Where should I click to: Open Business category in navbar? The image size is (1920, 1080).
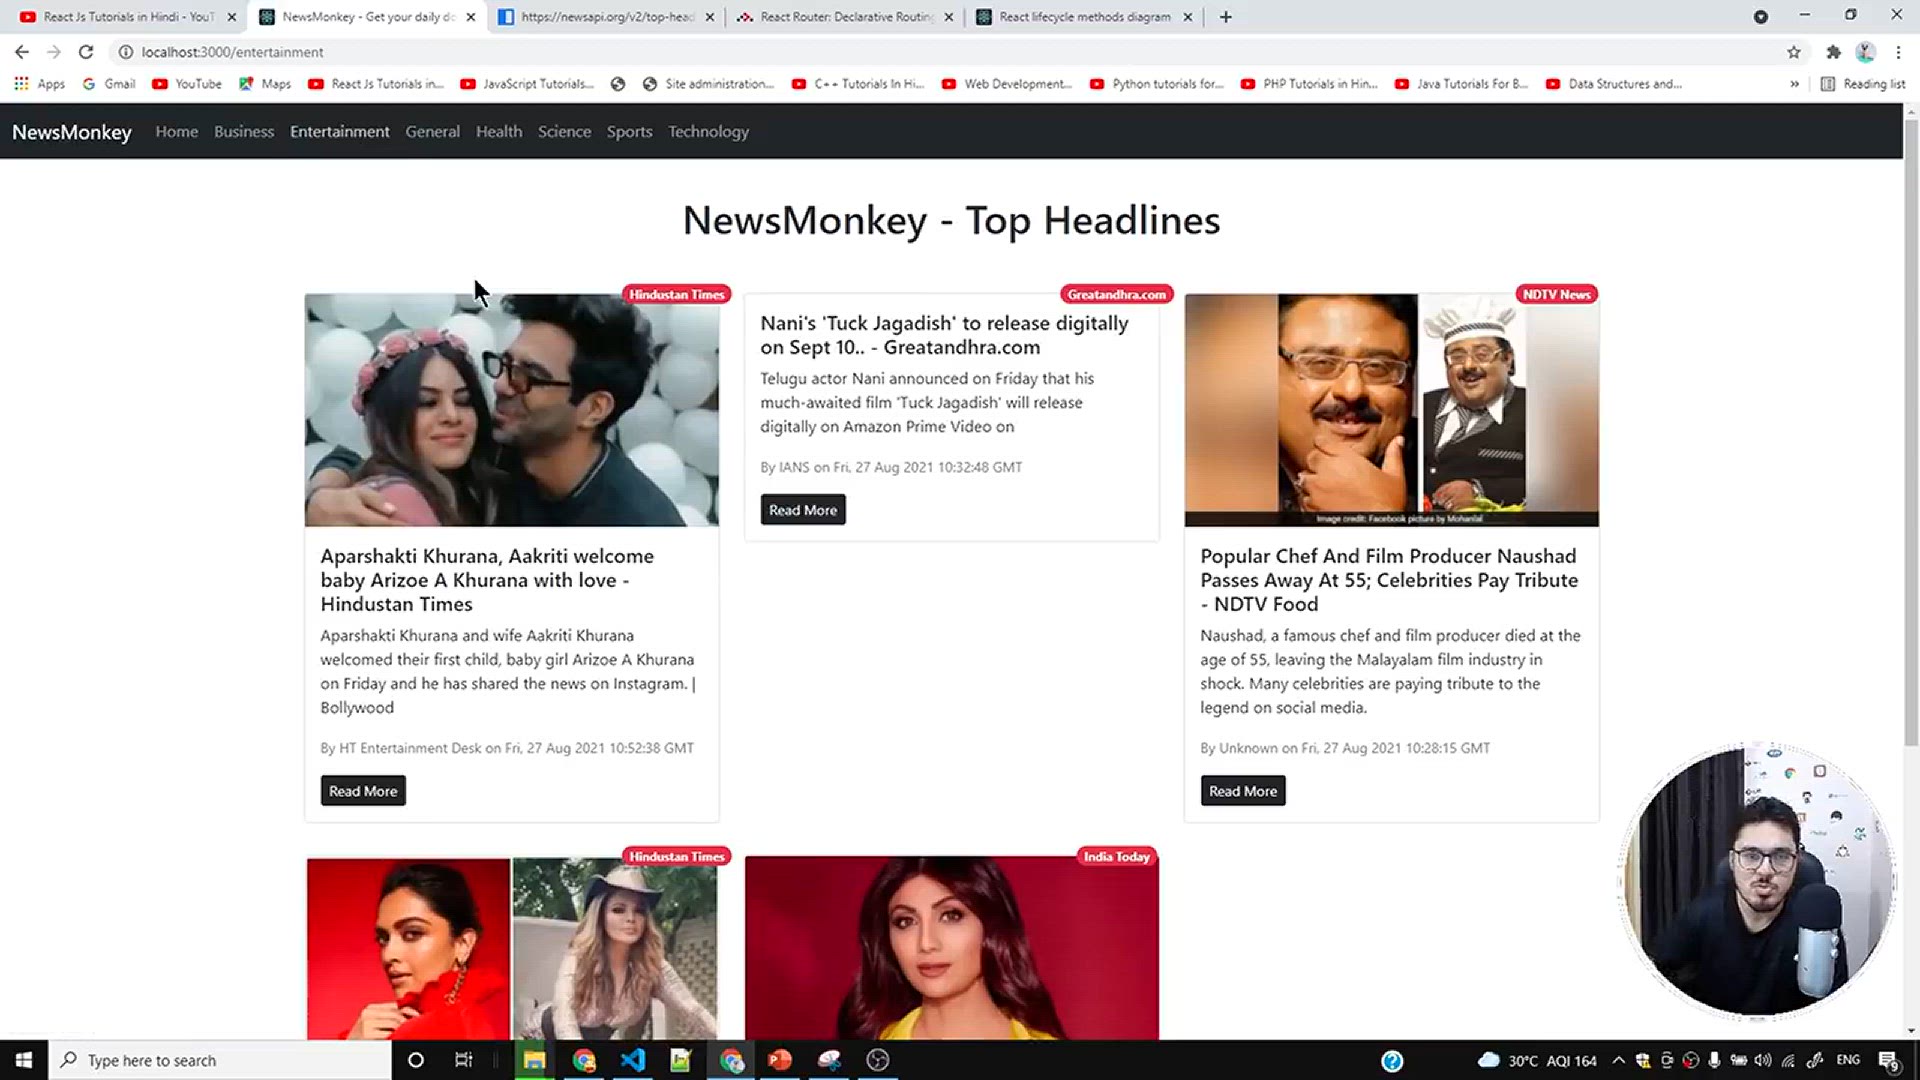(244, 132)
